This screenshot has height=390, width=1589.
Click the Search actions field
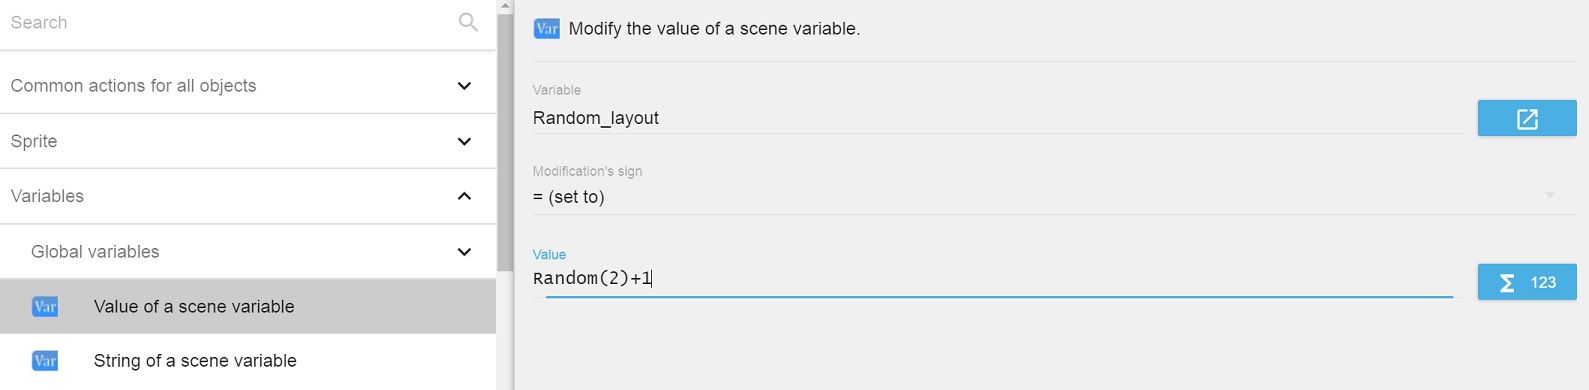click(228, 22)
